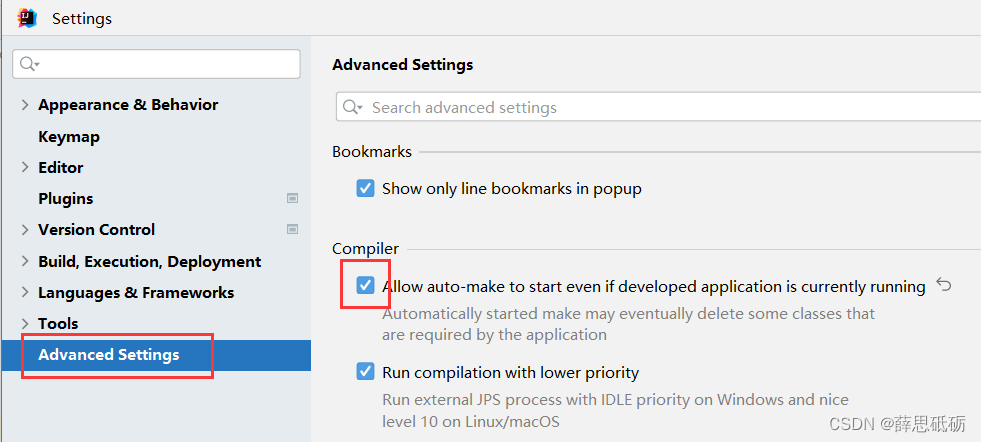The image size is (981, 442).
Task: Expand the Tools tree arrow
Action: coord(25,324)
